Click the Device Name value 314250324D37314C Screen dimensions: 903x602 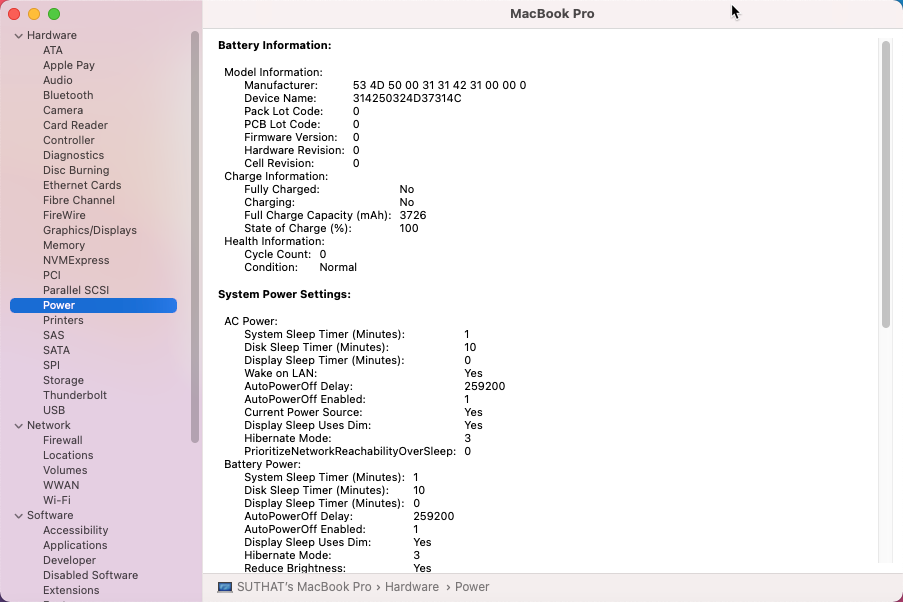(407, 98)
